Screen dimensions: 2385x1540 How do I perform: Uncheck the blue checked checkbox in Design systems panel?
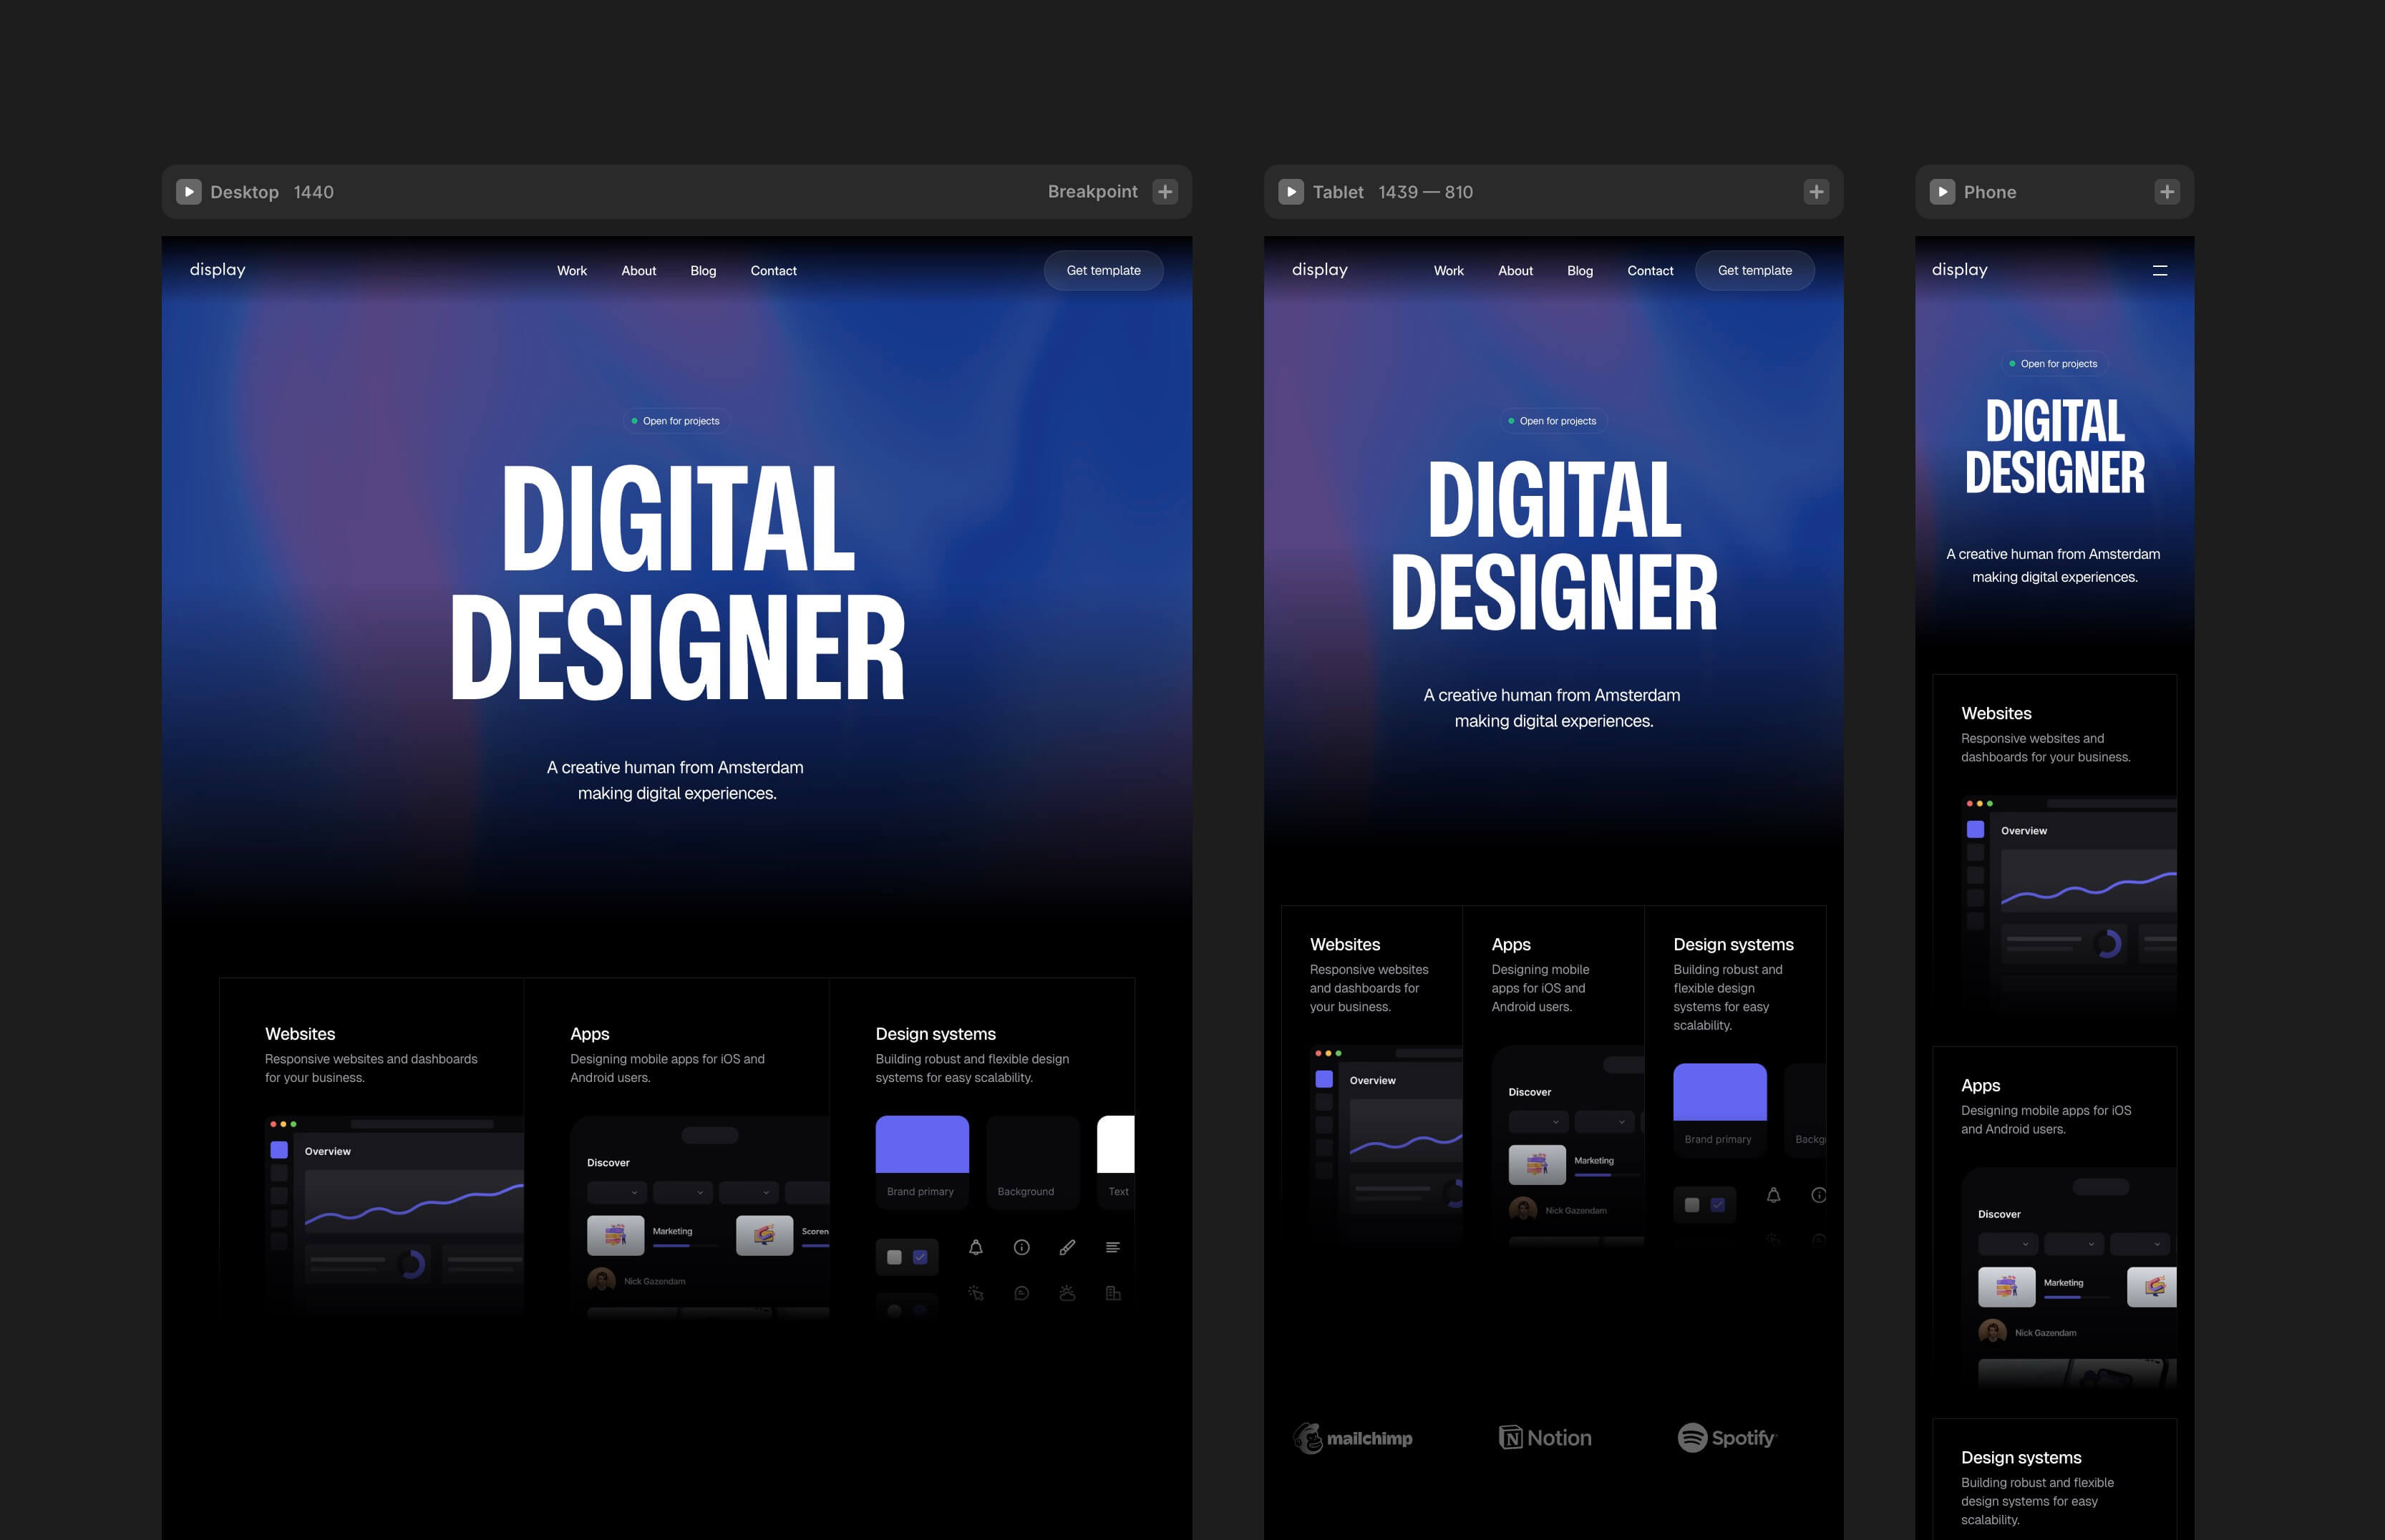click(921, 1258)
